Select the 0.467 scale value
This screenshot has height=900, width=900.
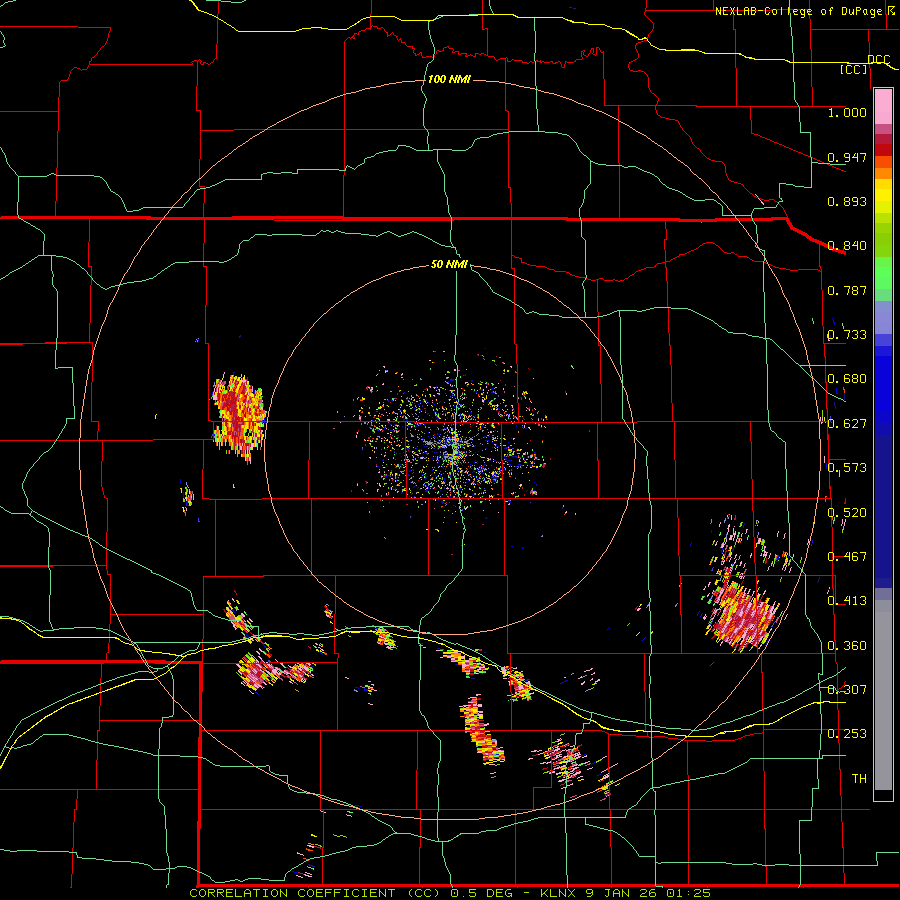(847, 557)
